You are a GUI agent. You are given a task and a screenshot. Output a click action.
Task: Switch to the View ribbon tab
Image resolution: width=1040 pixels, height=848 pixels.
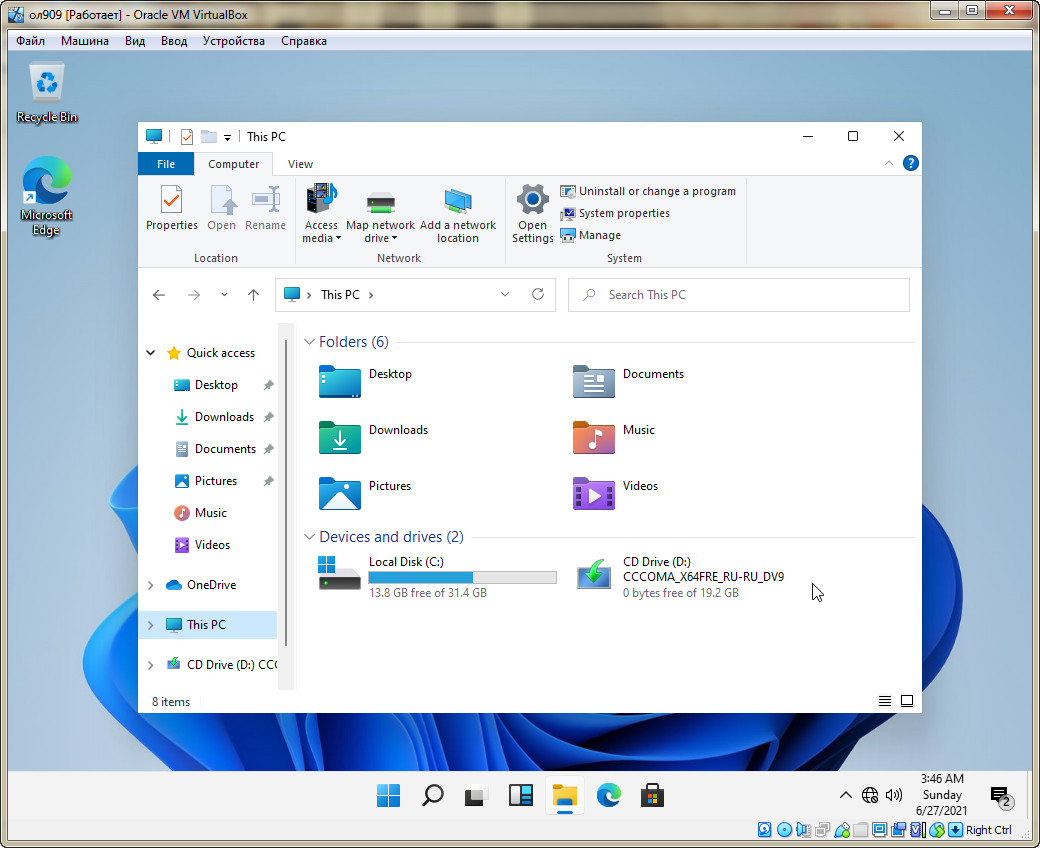pos(300,164)
